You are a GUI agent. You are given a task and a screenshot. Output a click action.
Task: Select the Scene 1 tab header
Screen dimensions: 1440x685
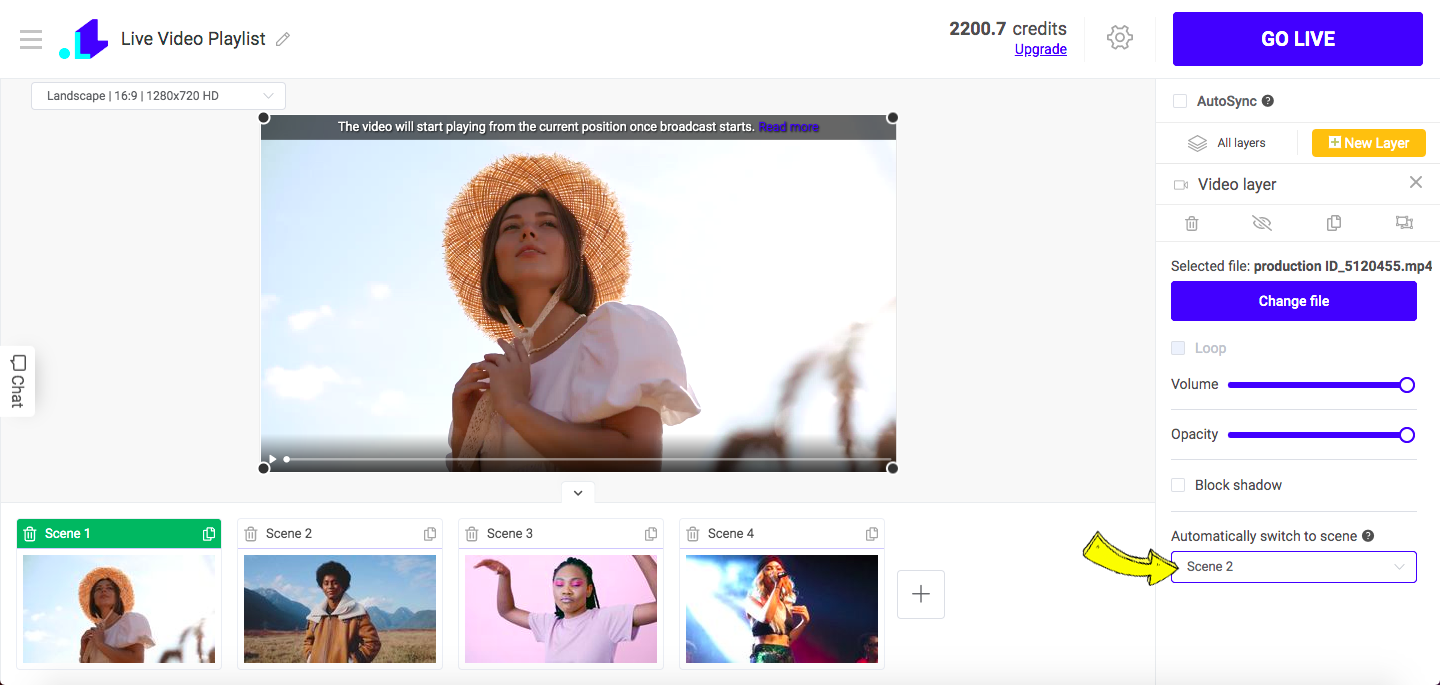pyautogui.click(x=119, y=534)
